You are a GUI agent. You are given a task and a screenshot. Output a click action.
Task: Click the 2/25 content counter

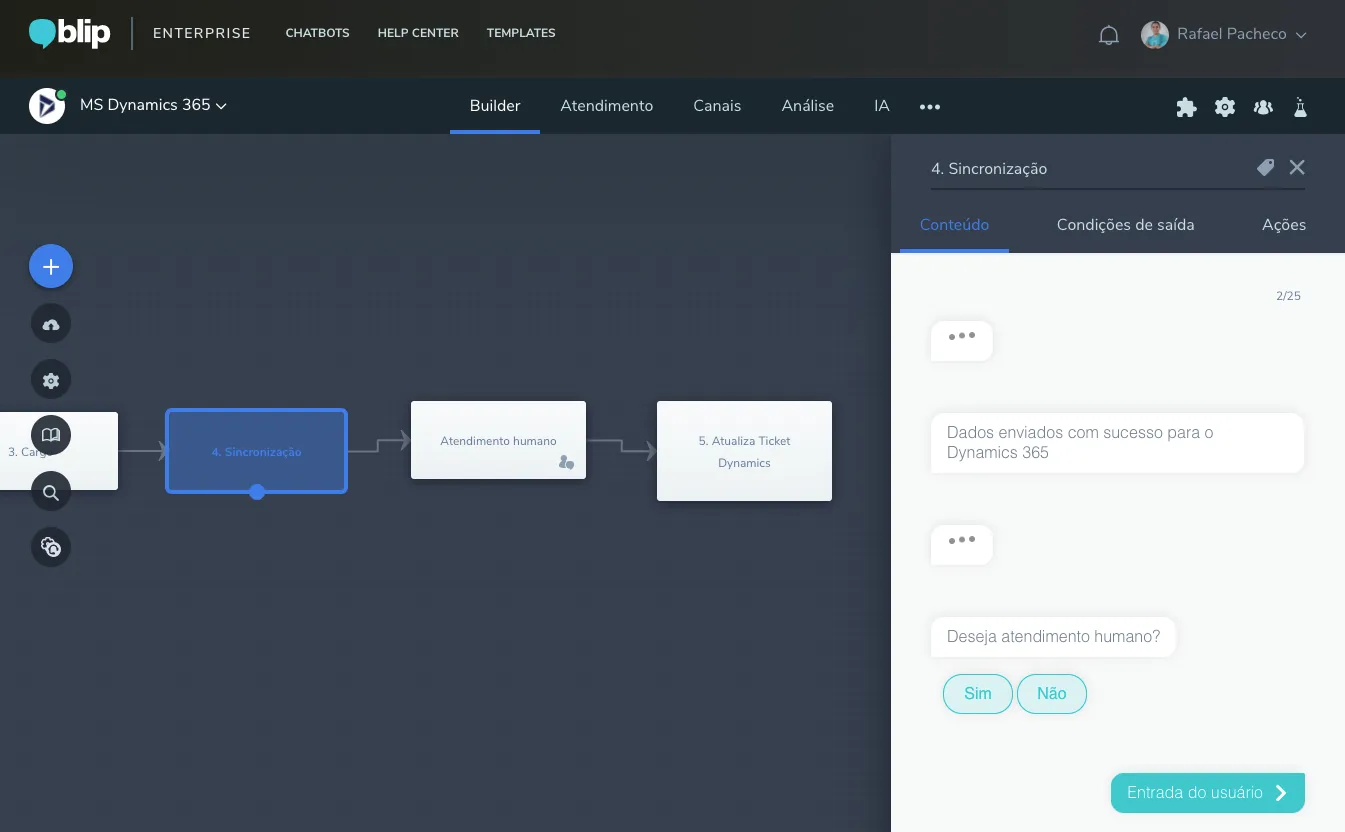tap(1288, 296)
